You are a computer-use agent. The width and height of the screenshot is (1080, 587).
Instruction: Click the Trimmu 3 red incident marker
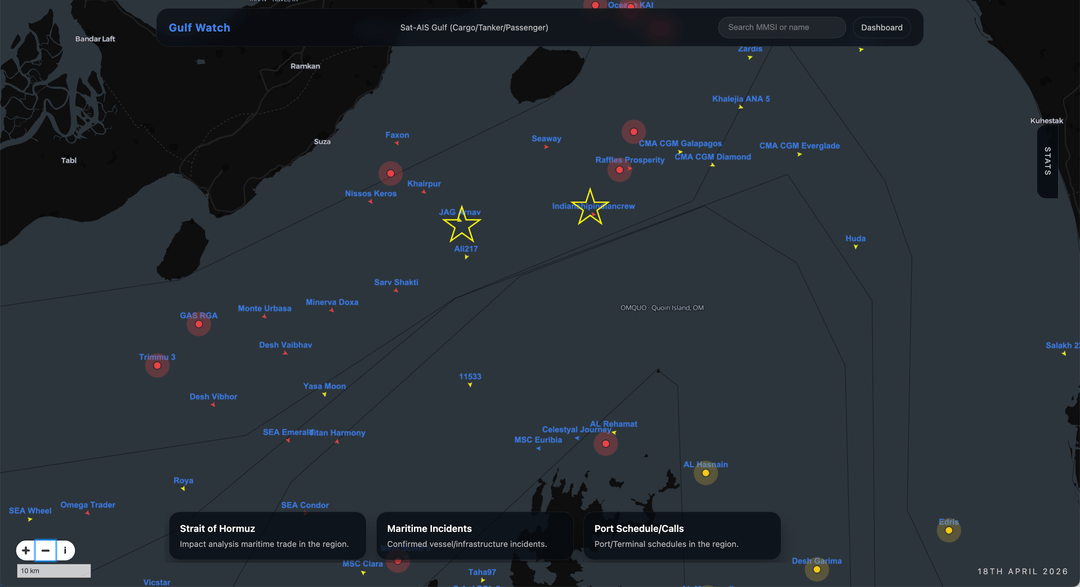point(157,365)
